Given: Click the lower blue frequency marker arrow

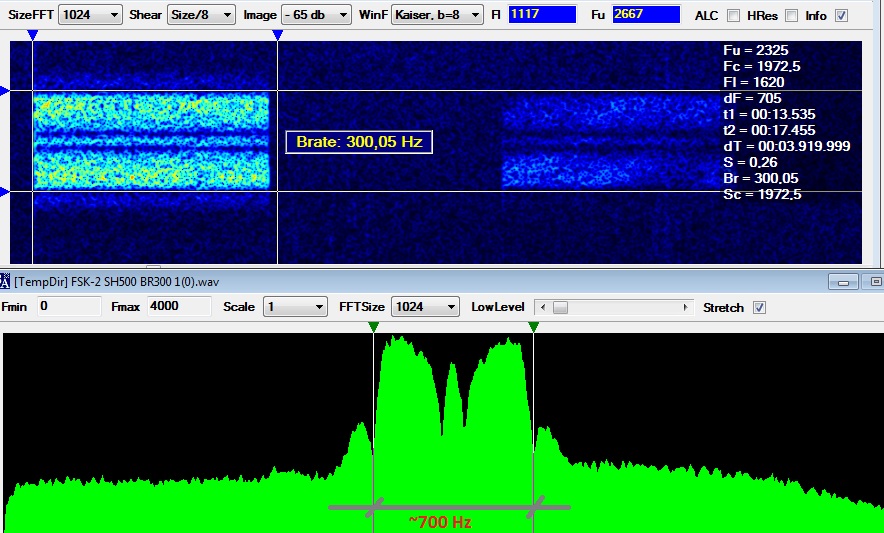Looking at the screenshot, I should click(5, 192).
